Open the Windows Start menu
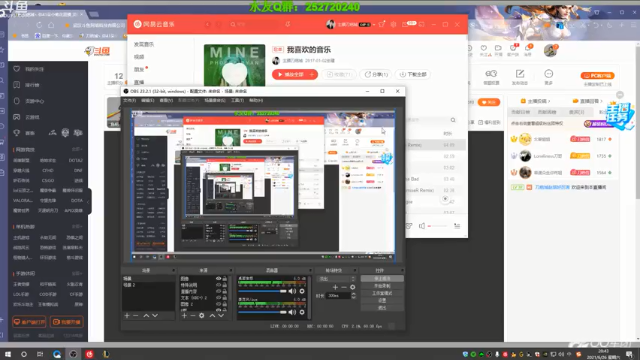 tap(7, 354)
